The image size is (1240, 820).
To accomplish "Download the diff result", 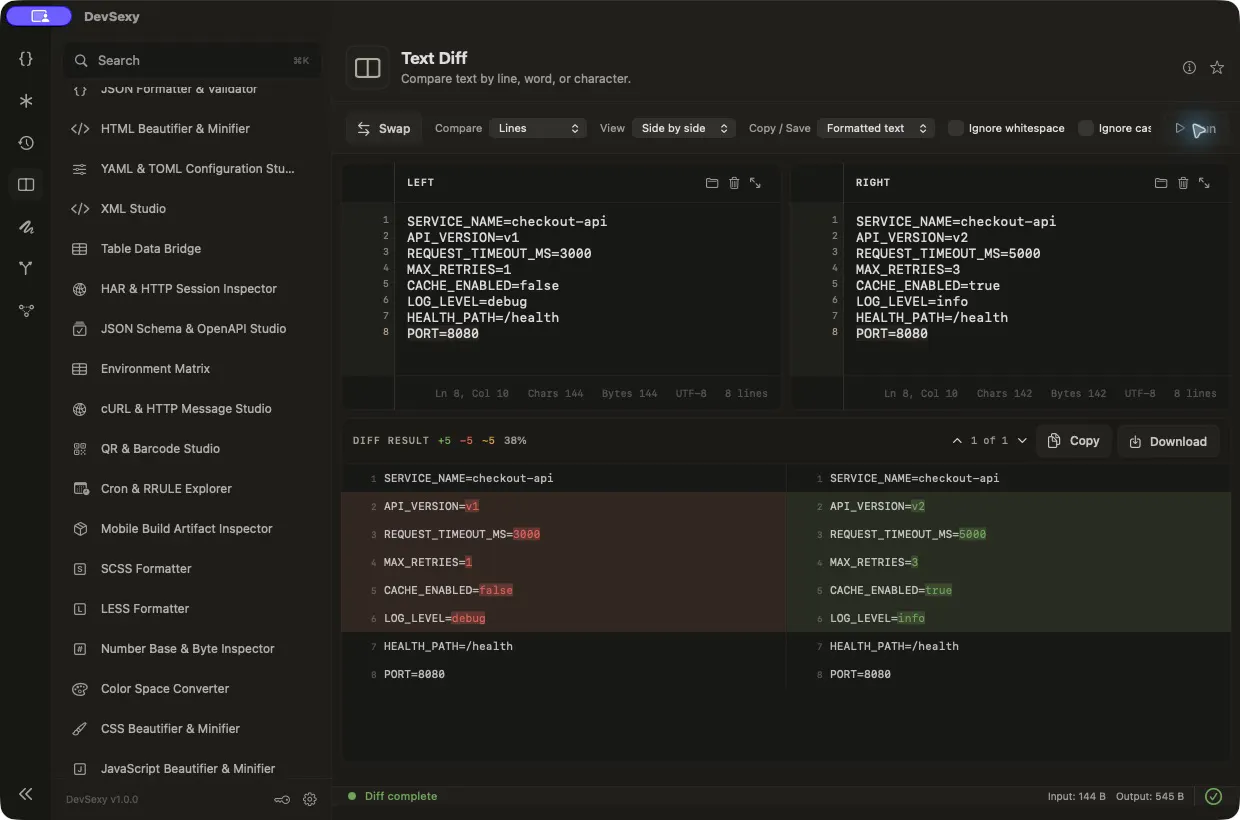I will click(1168, 441).
